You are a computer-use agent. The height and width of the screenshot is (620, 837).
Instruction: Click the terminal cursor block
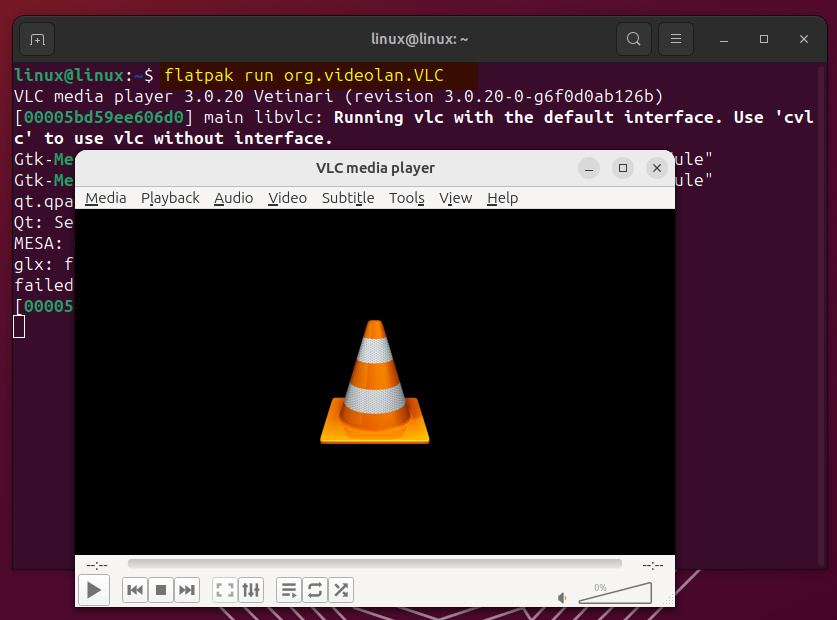tap(19, 327)
